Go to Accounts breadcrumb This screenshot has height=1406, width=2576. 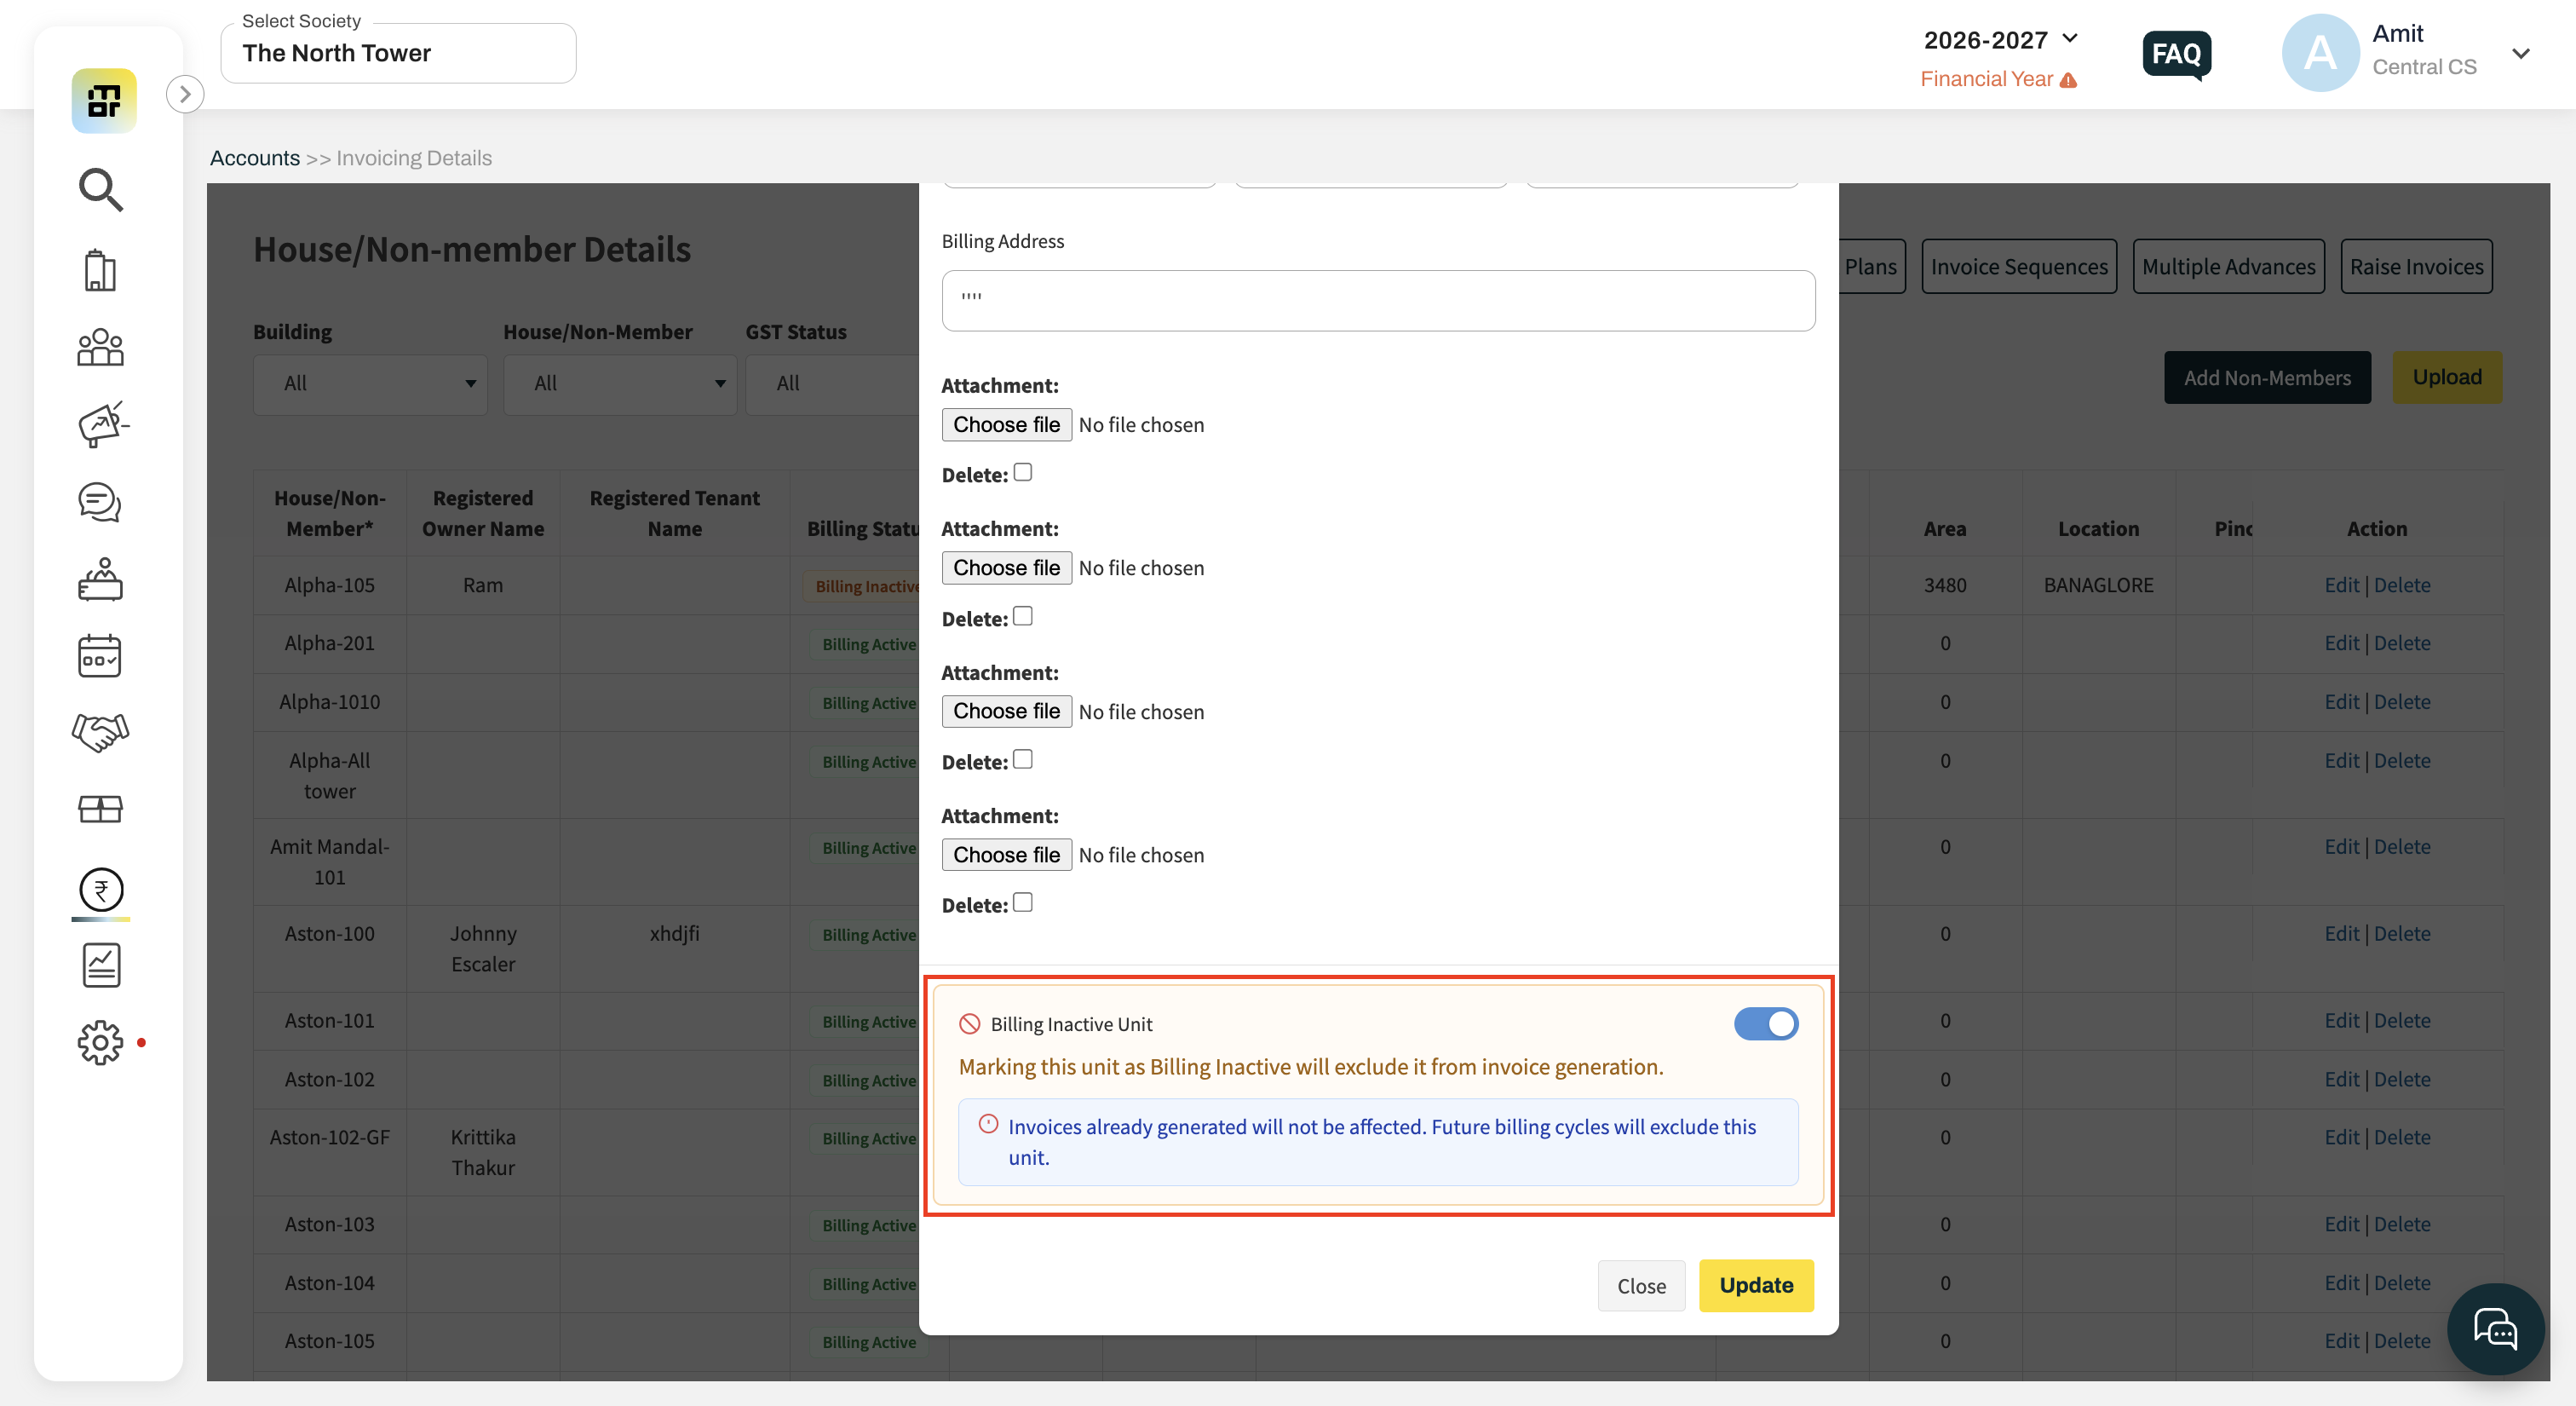point(255,158)
